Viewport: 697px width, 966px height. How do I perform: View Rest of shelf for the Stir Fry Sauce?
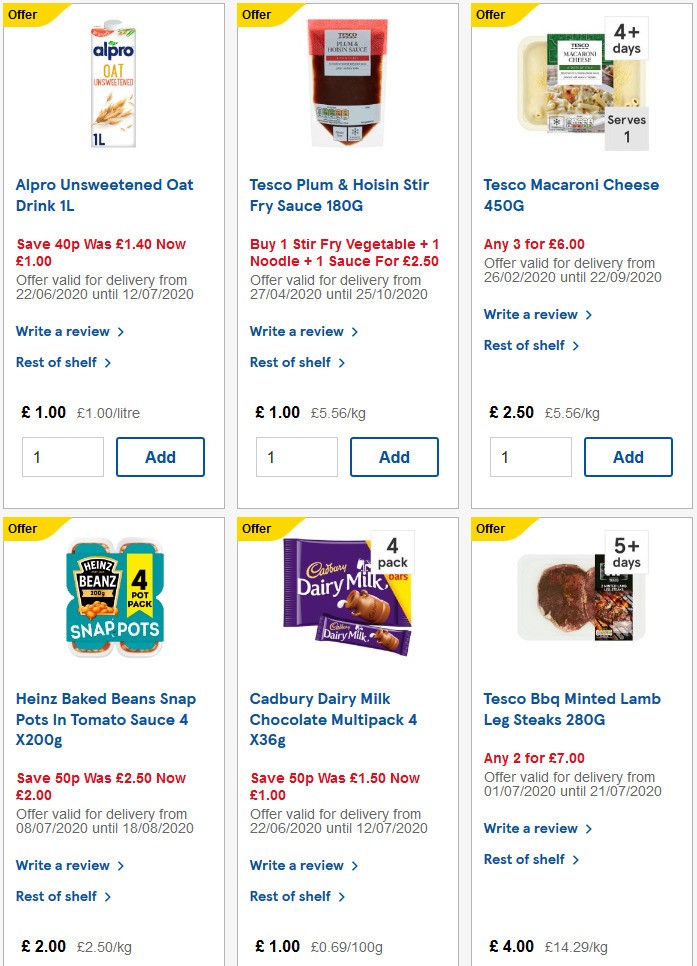291,363
